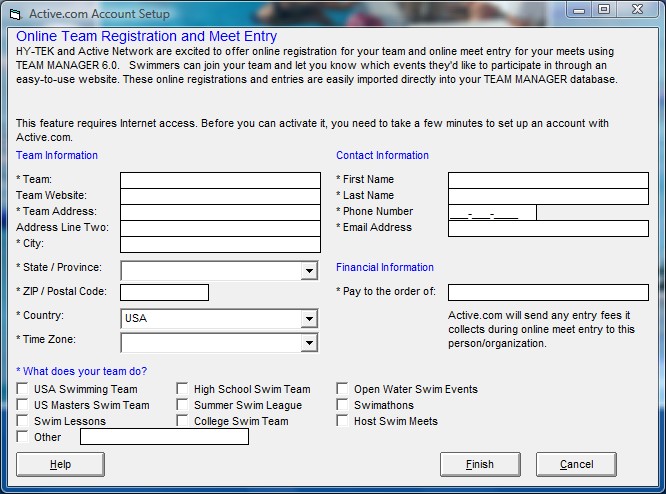Expand the Country dropdown showing USA
This screenshot has height=494, width=666.
point(309,319)
